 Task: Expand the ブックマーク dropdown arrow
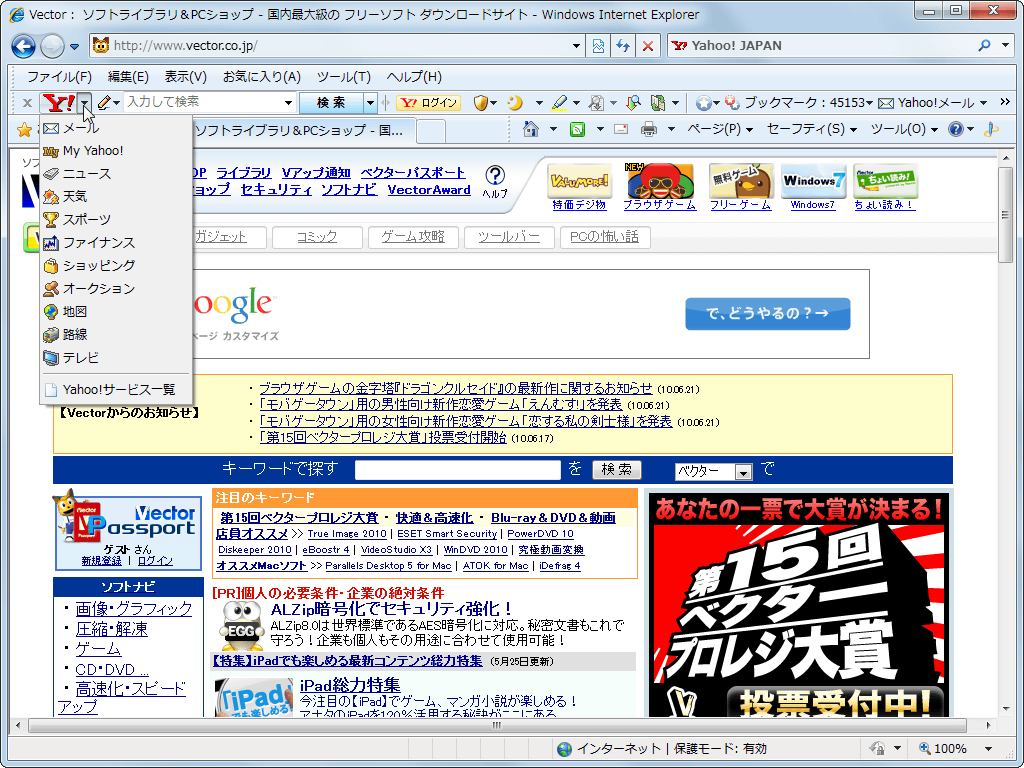pyautogui.click(x=869, y=103)
